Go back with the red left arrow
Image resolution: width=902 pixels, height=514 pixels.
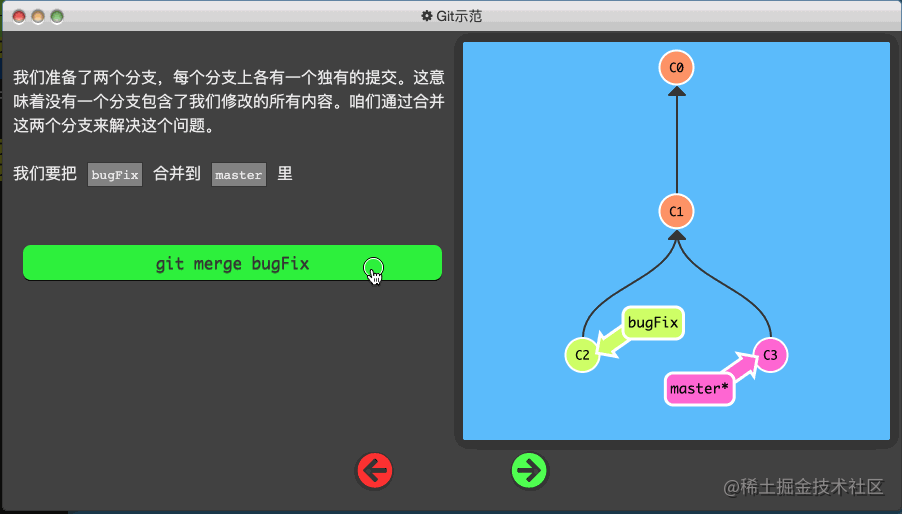tap(374, 471)
